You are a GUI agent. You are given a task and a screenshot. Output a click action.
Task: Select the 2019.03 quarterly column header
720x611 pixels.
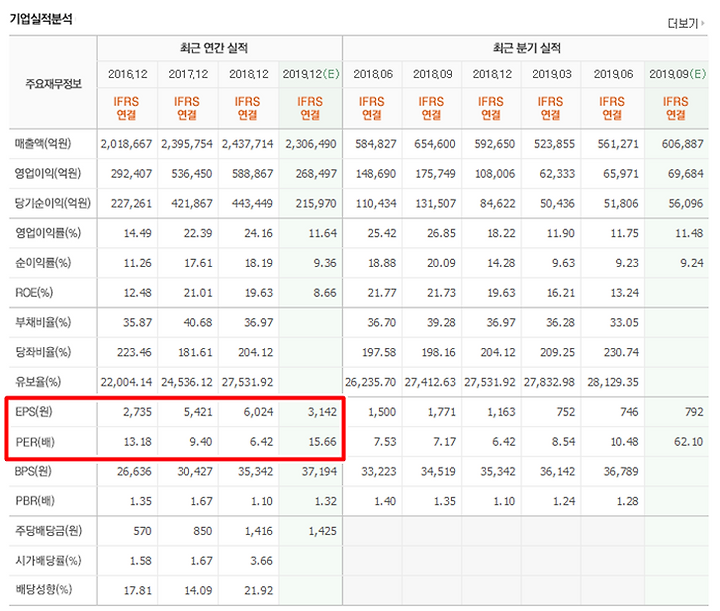pyautogui.click(x=551, y=74)
